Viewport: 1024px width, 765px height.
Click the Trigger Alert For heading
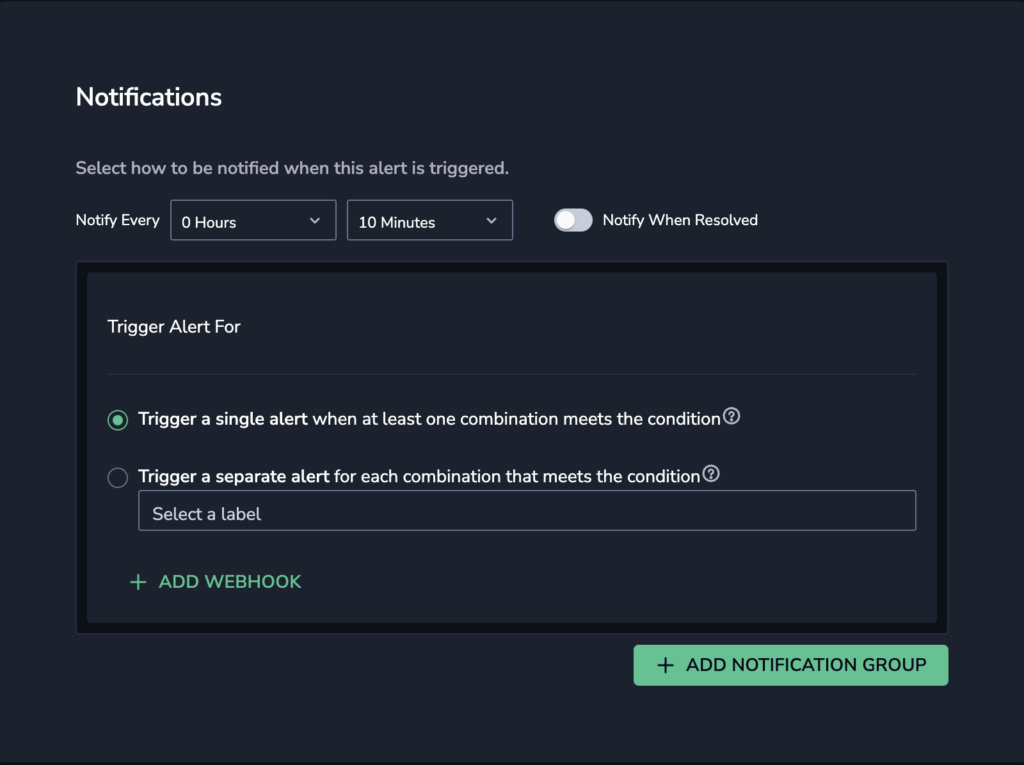click(174, 327)
